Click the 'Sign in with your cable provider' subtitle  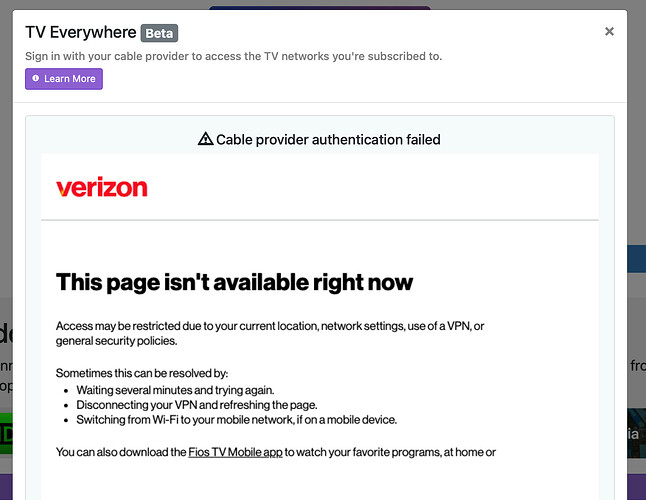click(234, 56)
